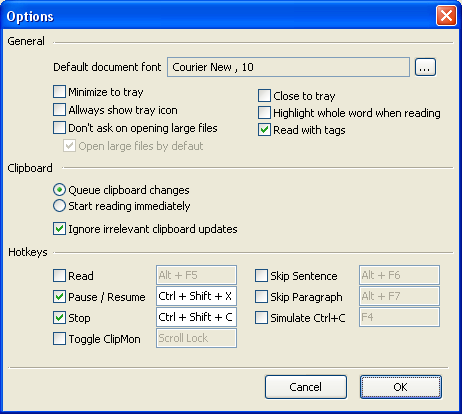Viewport: 462px width, 414px height.
Task: Enable the Read hotkey checkbox
Action: tap(59, 276)
